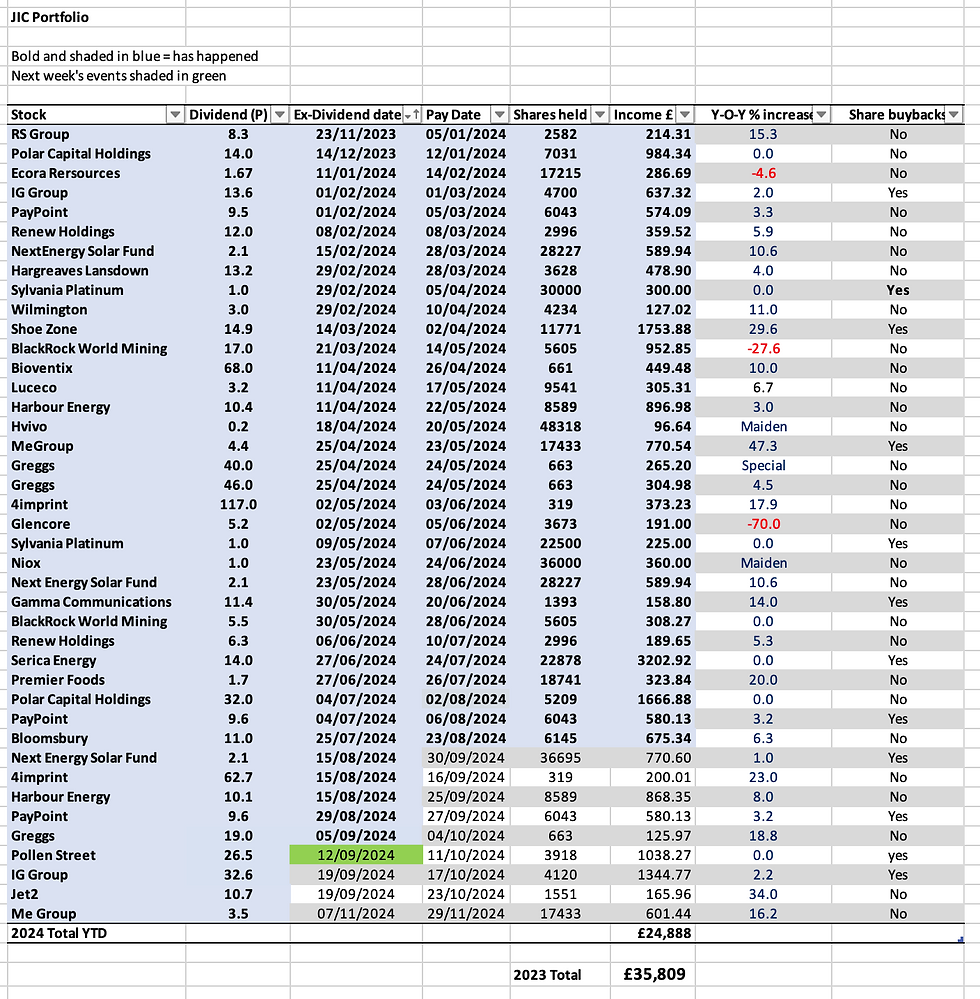980x999 pixels.
Task: Select the -70.0 Glencore Y-O-Y cell
Action: coord(763,524)
